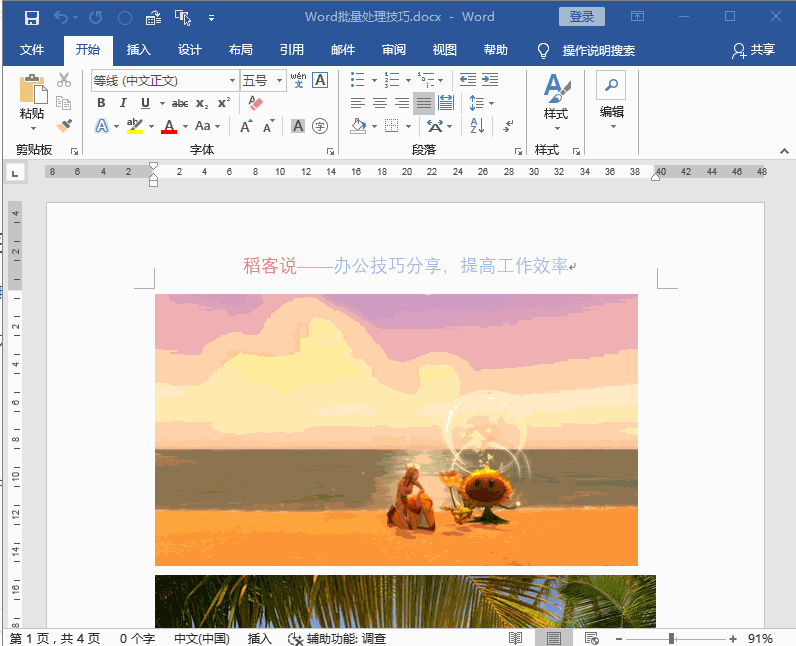Apply the red font color
796x646 pixels.
(169, 126)
